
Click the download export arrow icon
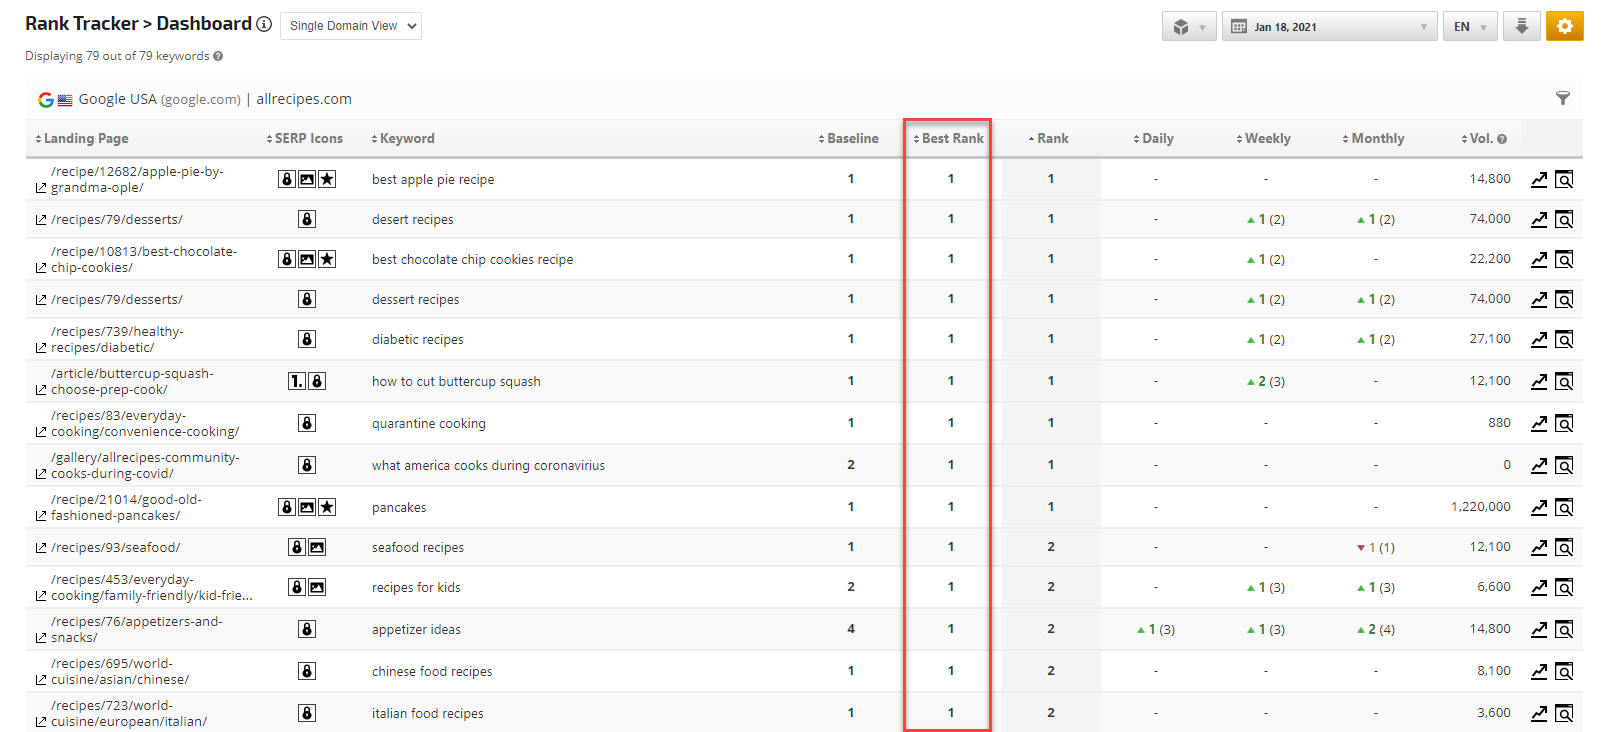tap(1521, 26)
